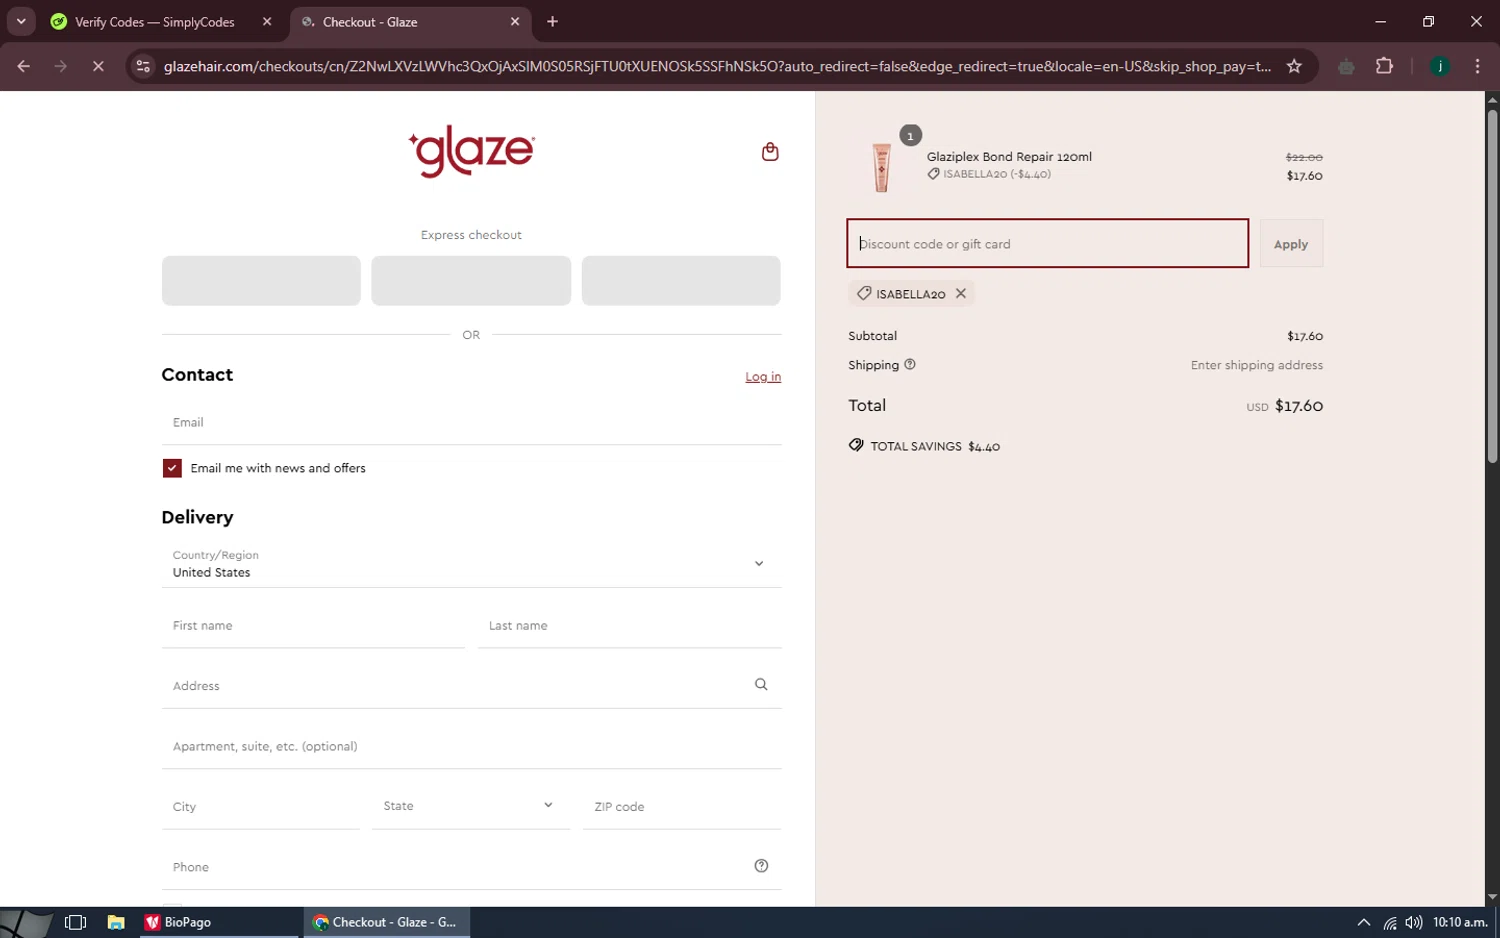Click the middle express checkout button placeholder
This screenshot has height=938, width=1500.
471,280
